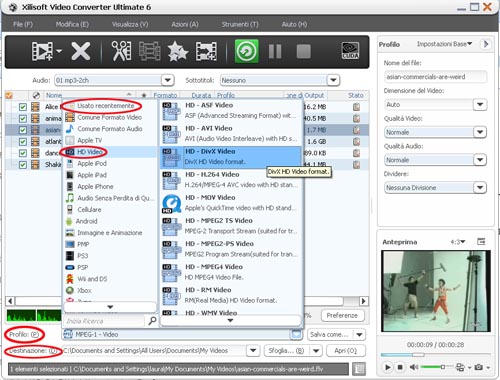Open the Clip scissors tool

[x=121, y=51]
